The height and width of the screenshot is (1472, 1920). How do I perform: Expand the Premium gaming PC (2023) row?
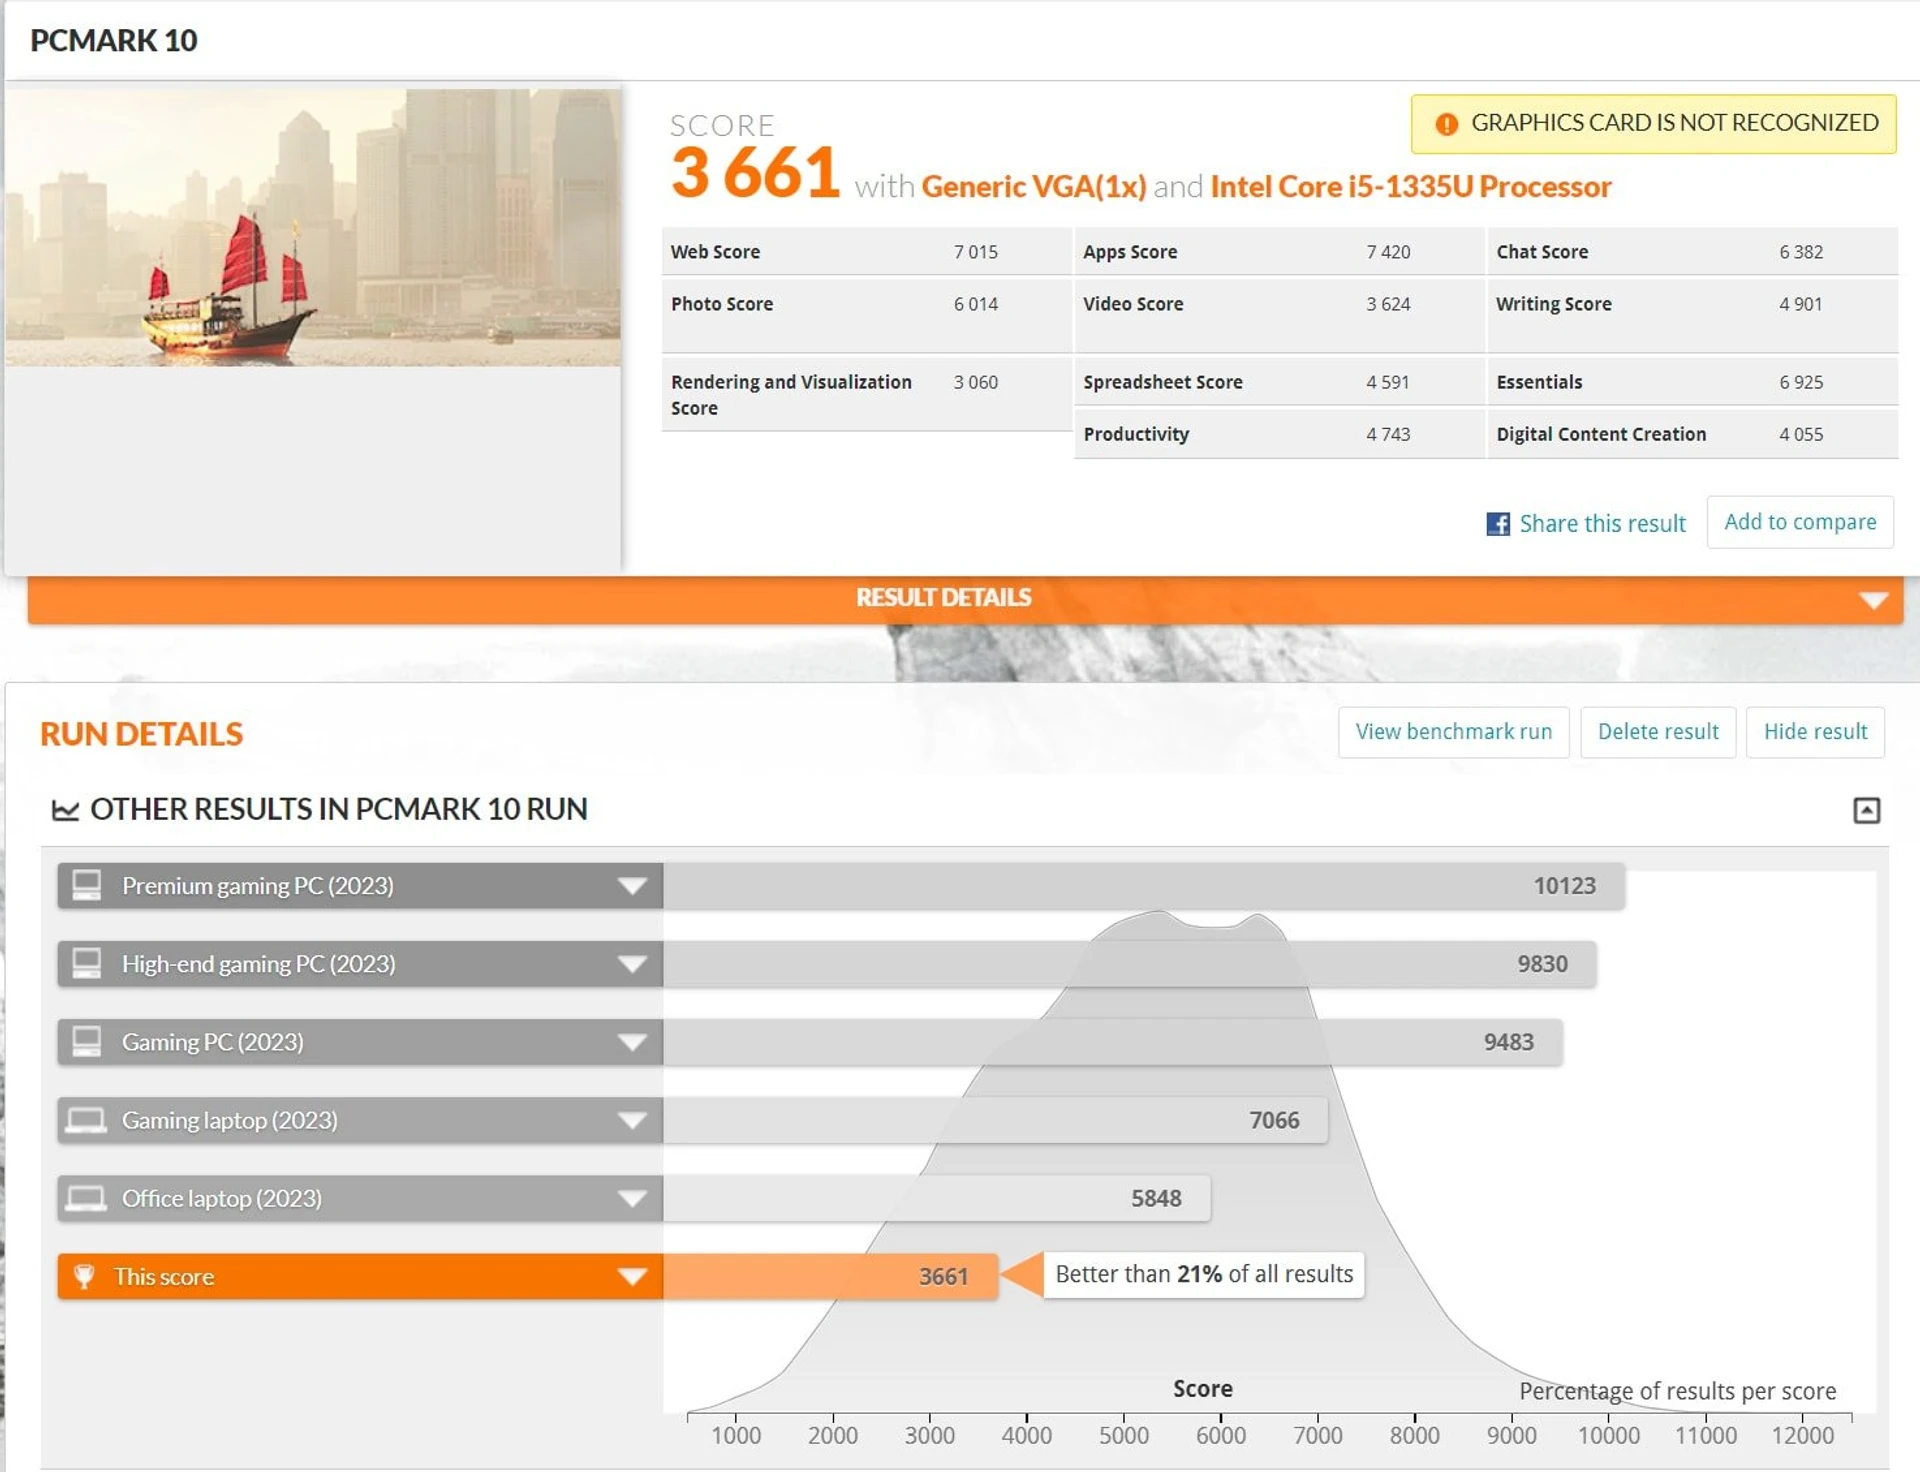click(632, 886)
